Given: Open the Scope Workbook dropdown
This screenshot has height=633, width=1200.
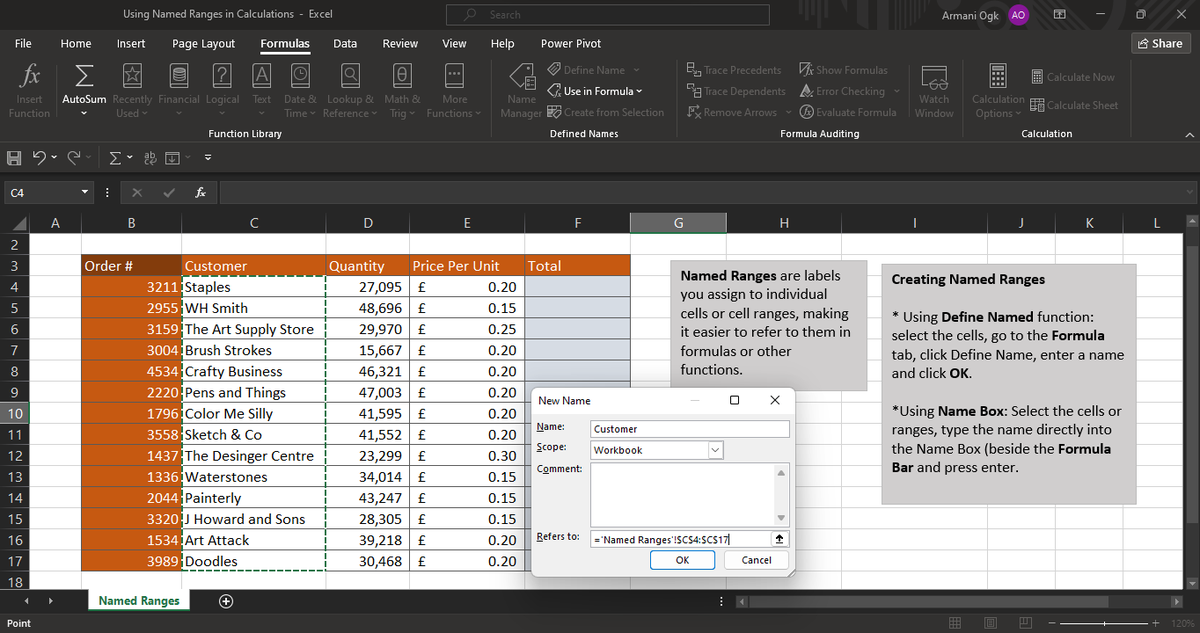Looking at the screenshot, I should coord(715,450).
